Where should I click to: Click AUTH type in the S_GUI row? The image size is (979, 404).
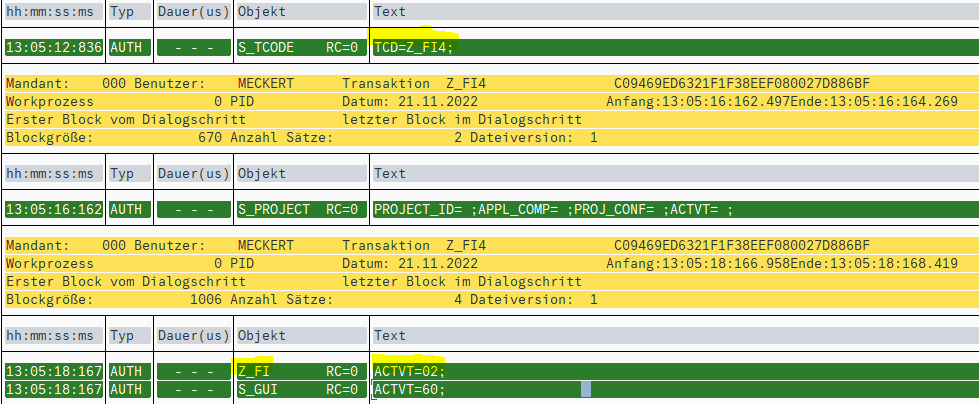129,389
